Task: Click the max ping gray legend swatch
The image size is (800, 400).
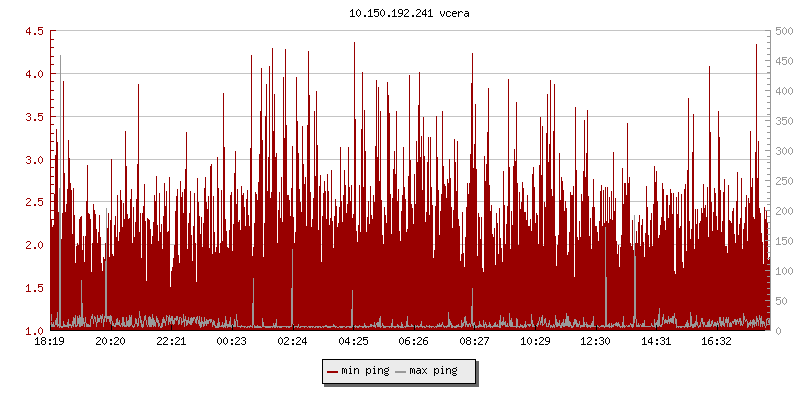Action: pos(401,371)
